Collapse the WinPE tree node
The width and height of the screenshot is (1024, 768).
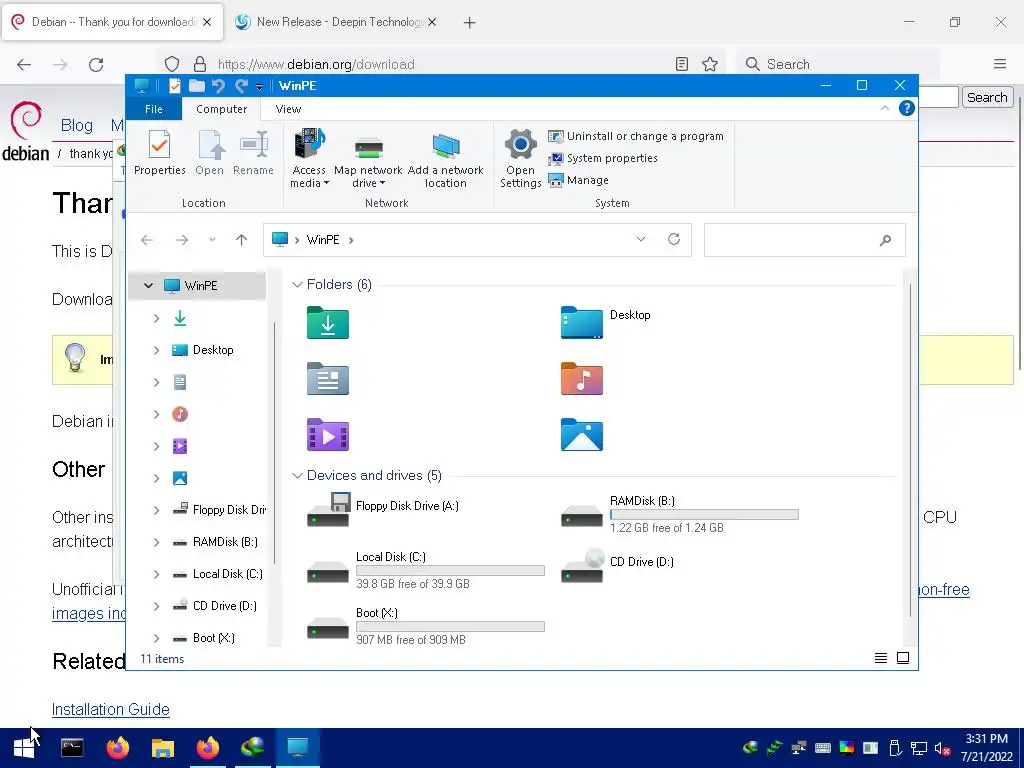[x=148, y=285]
